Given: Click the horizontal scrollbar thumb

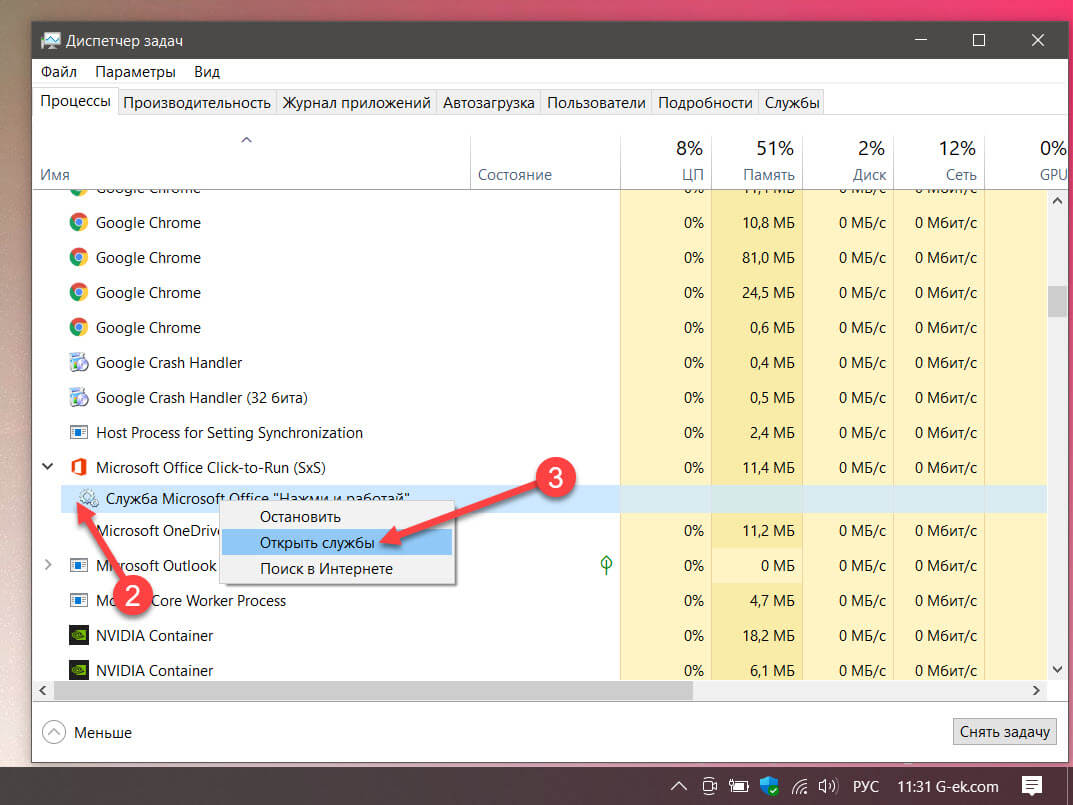Looking at the screenshot, I should tap(374, 691).
